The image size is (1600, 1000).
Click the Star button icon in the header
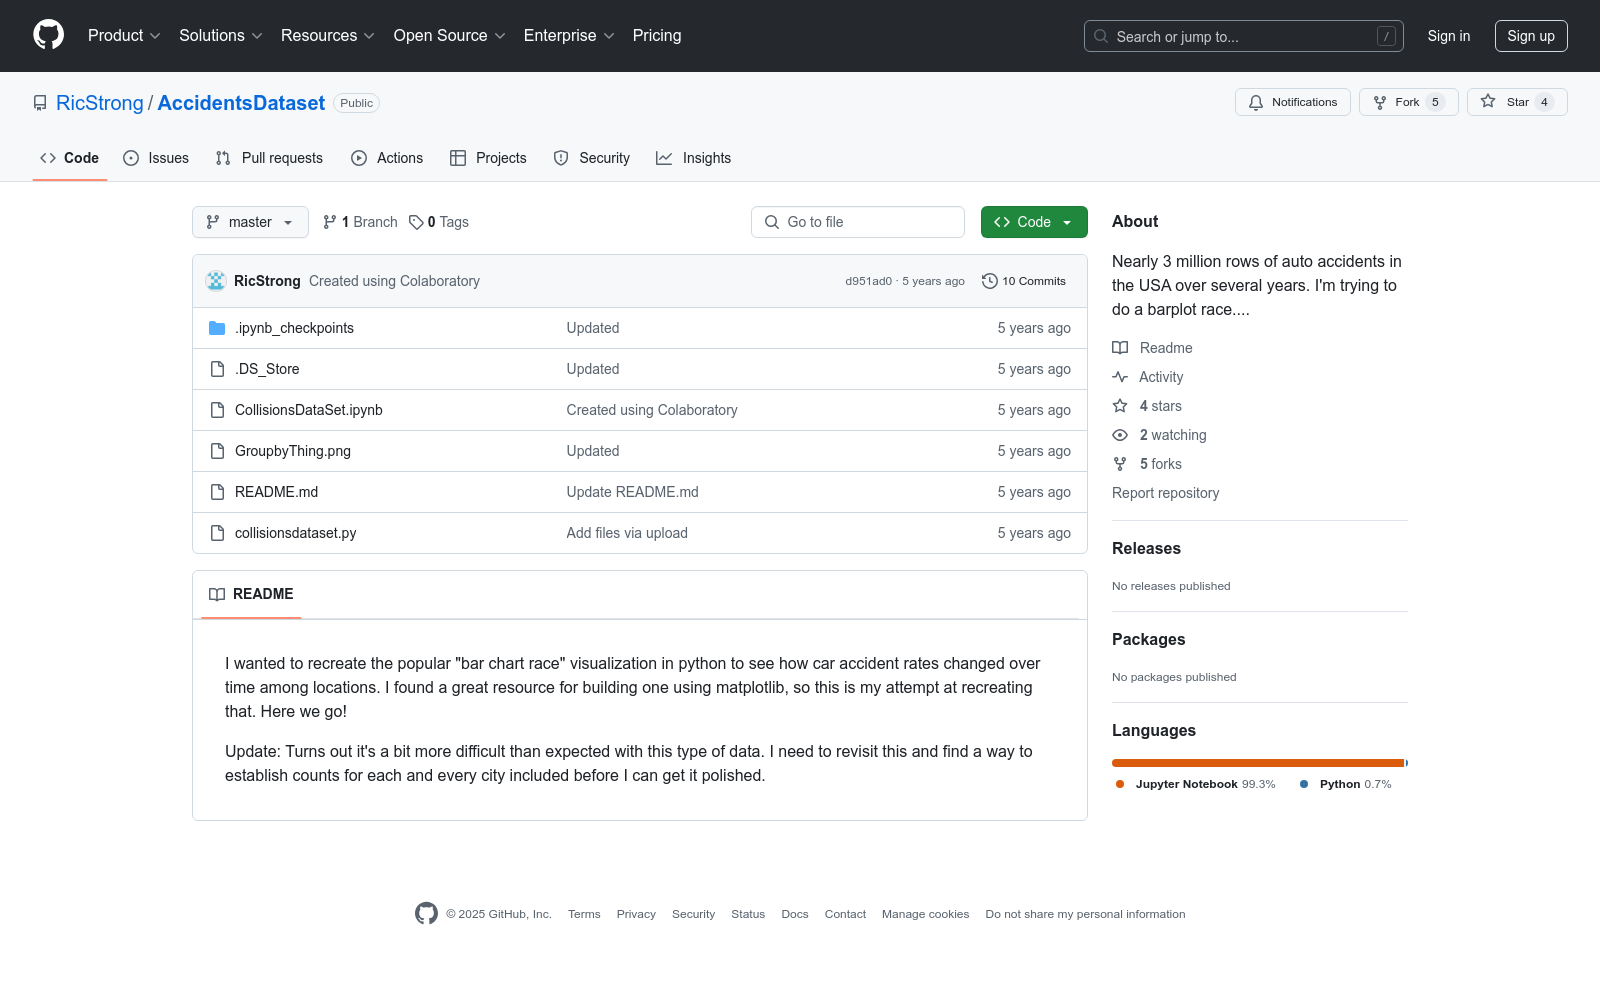tap(1488, 101)
